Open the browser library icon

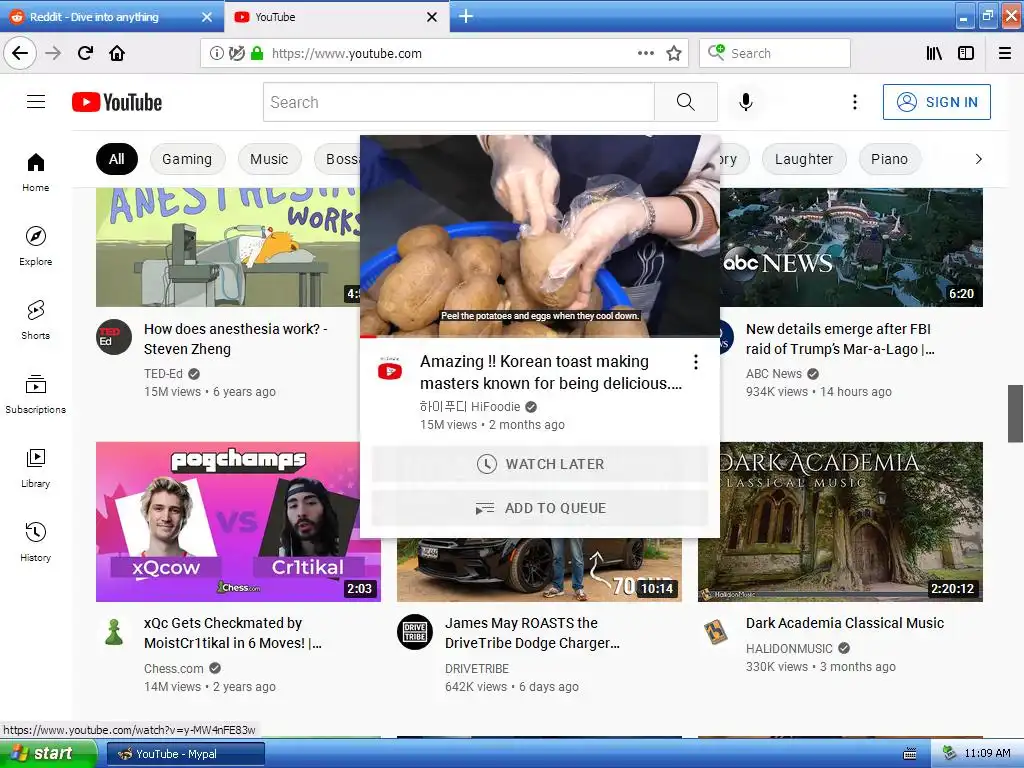[x=934, y=53]
